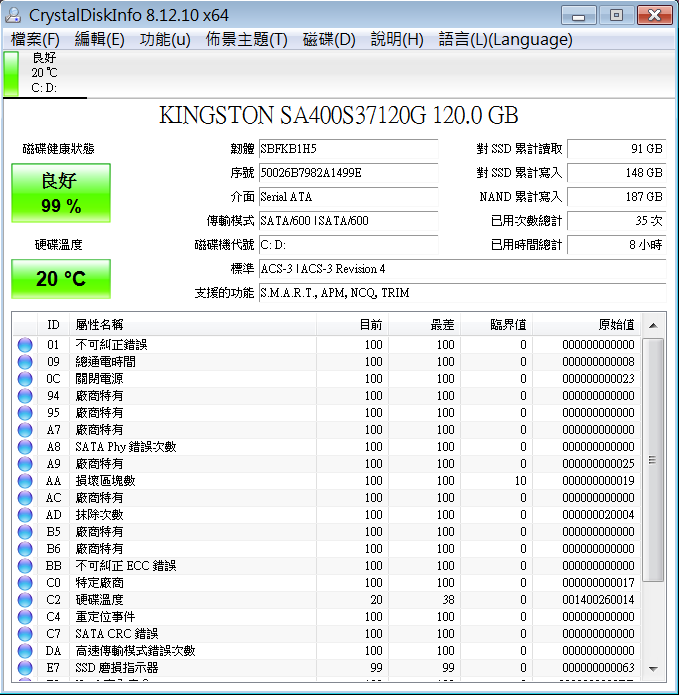Click the blue status icon for row A7

coord(25,429)
